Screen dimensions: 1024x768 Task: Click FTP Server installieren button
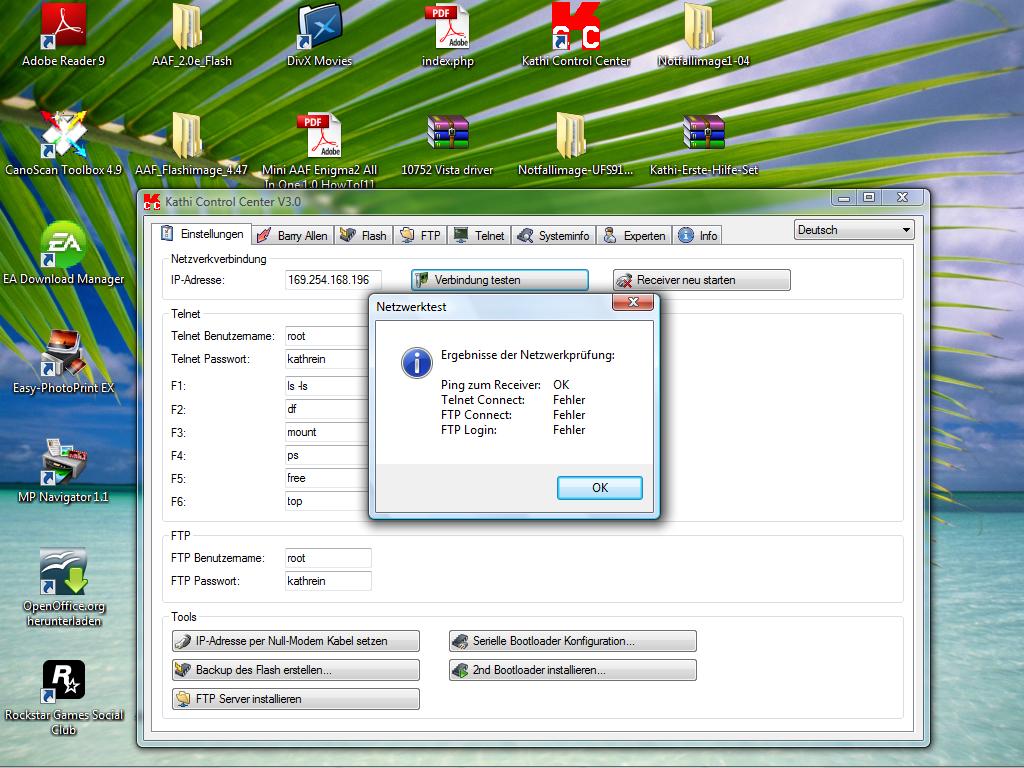295,699
